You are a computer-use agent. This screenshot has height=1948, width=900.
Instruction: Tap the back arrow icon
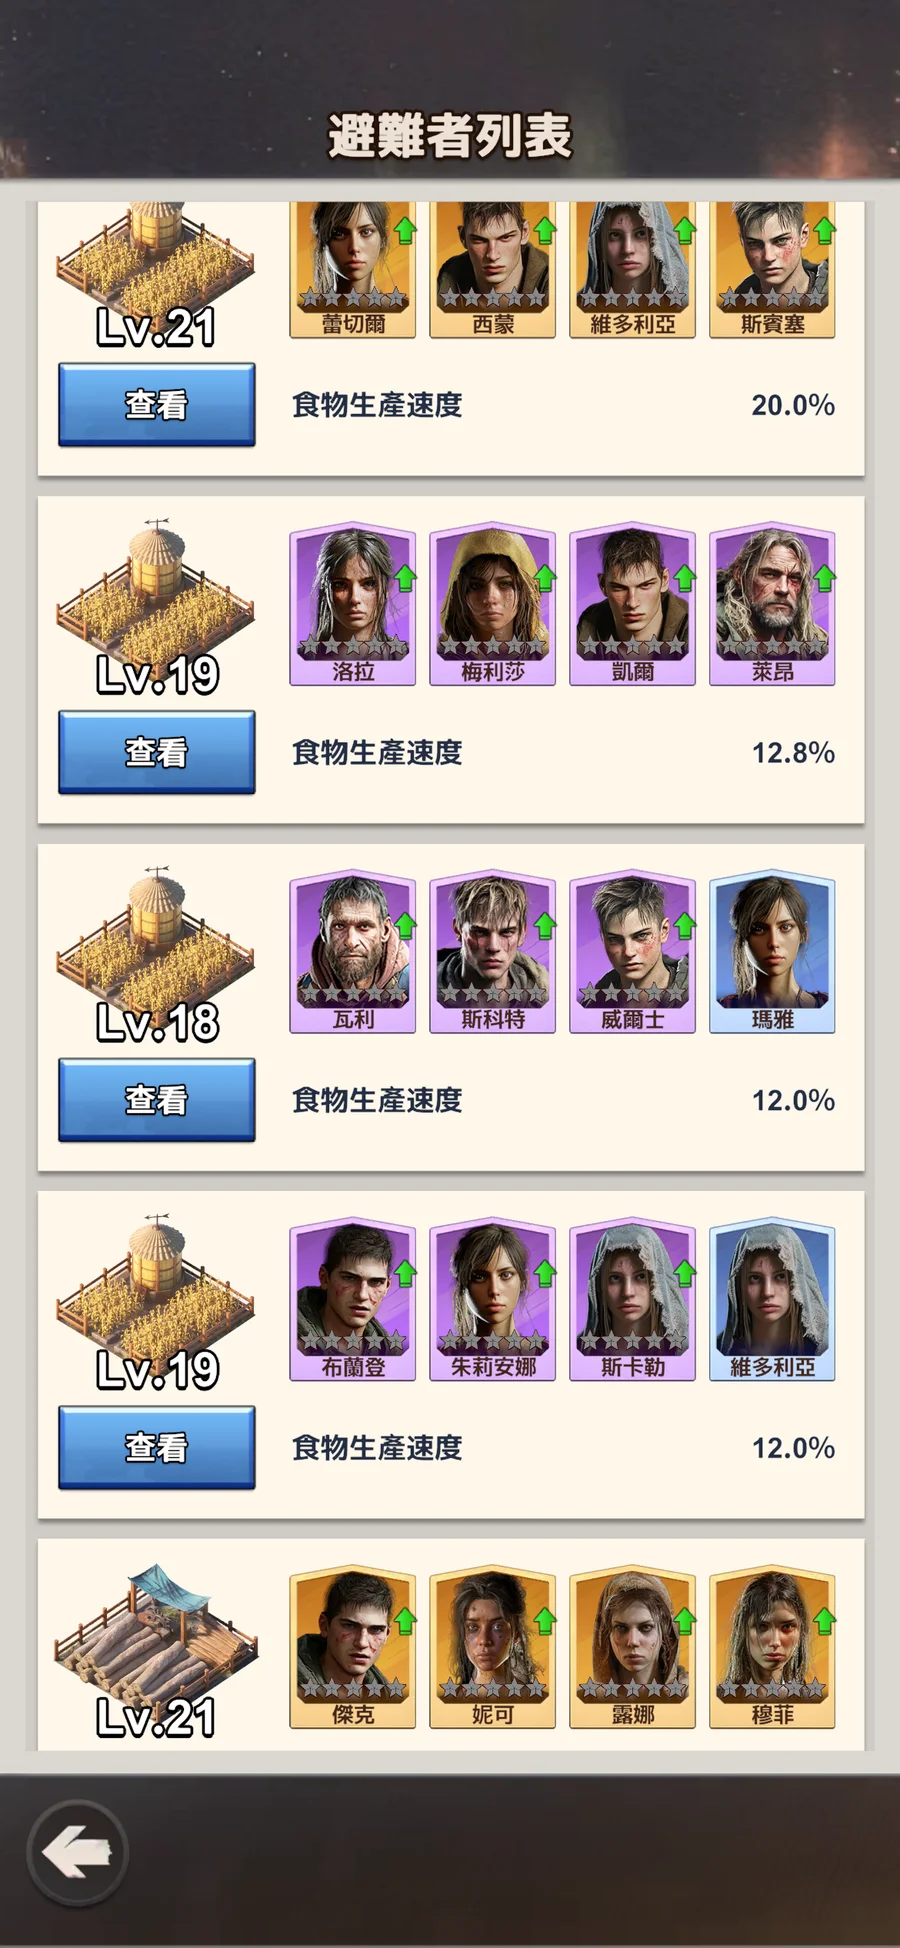coord(77,1853)
